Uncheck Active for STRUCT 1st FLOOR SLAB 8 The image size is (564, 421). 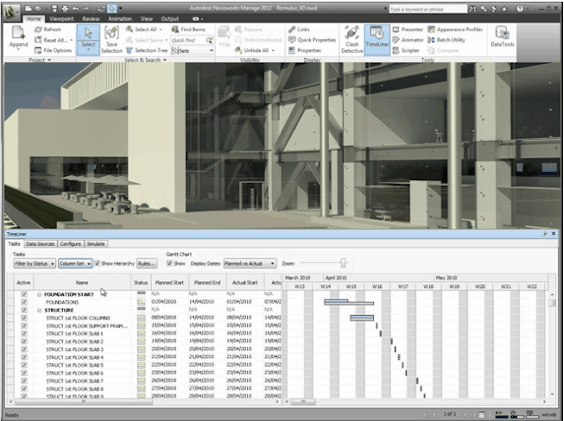coord(24,389)
